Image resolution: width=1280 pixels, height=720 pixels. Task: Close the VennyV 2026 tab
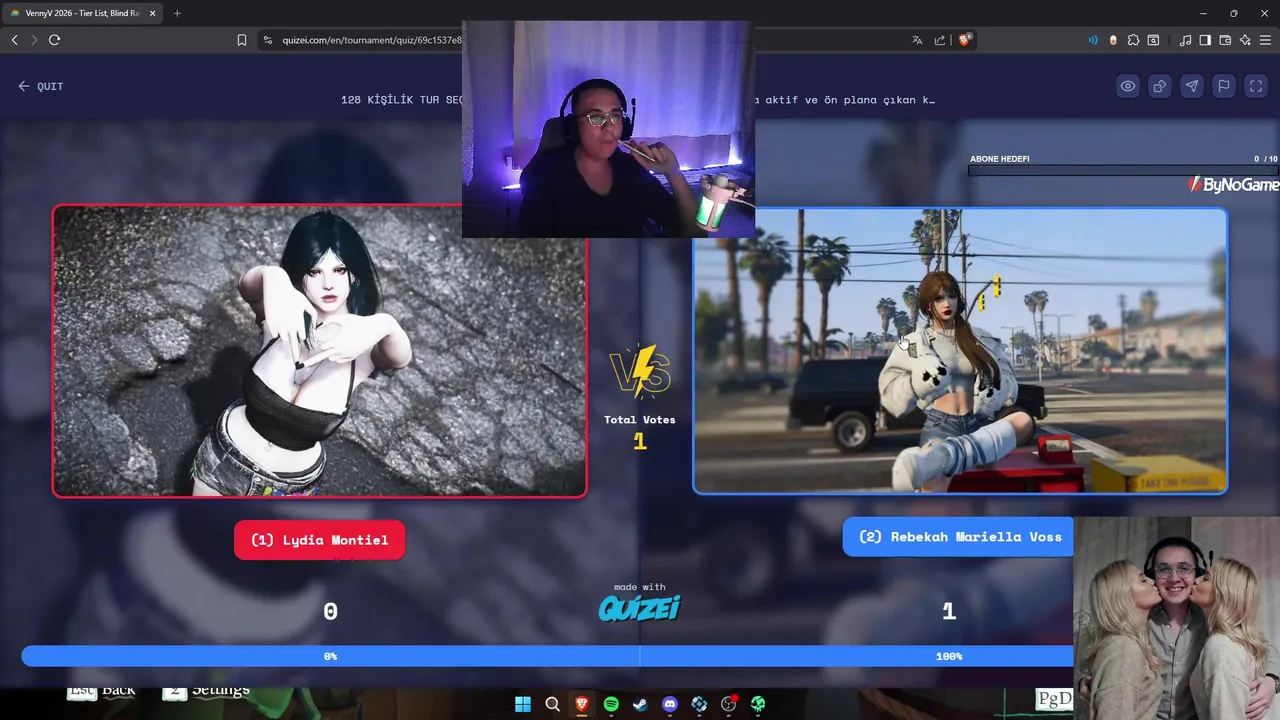coord(153,13)
